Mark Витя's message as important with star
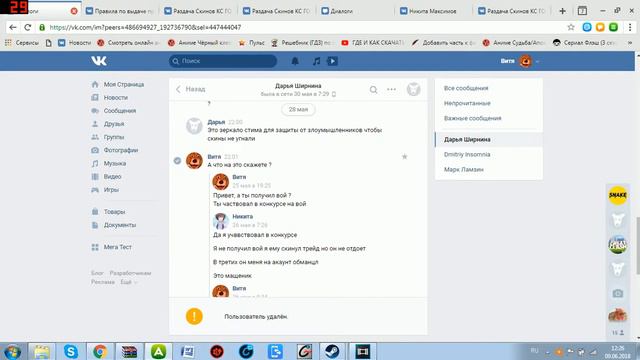The image size is (640, 360). pos(404,157)
